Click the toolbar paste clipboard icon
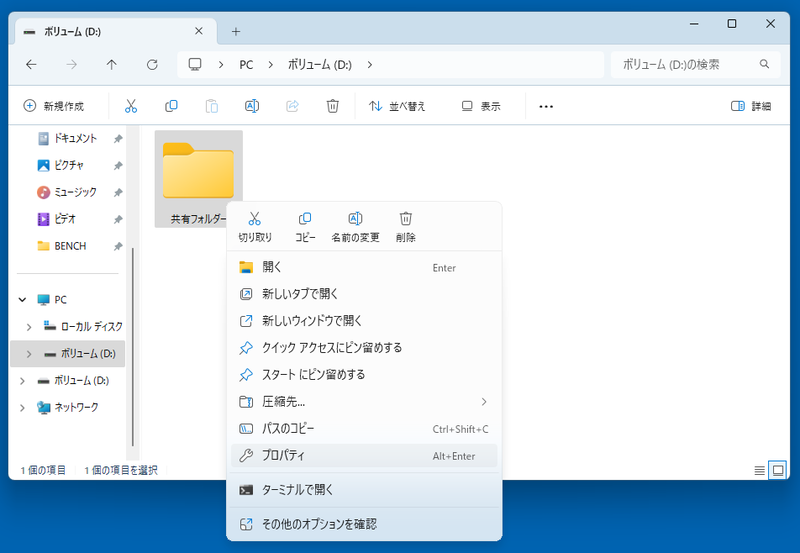 (212, 106)
